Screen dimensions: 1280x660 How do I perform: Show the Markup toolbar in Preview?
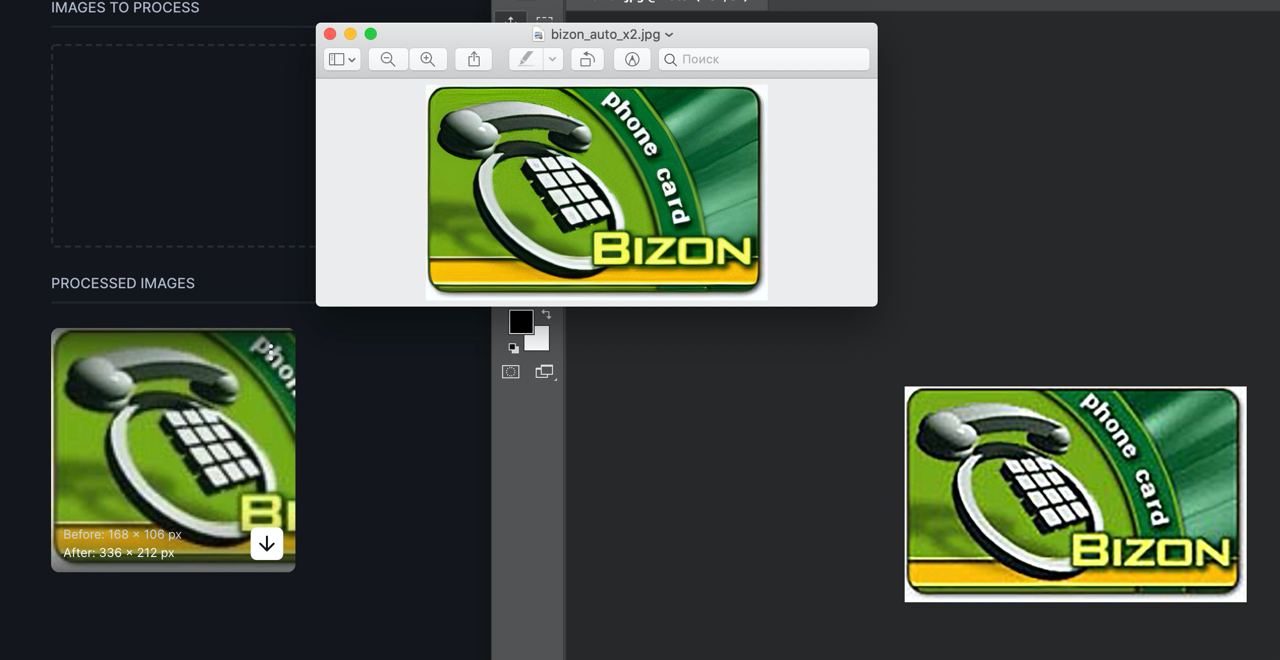click(632, 59)
